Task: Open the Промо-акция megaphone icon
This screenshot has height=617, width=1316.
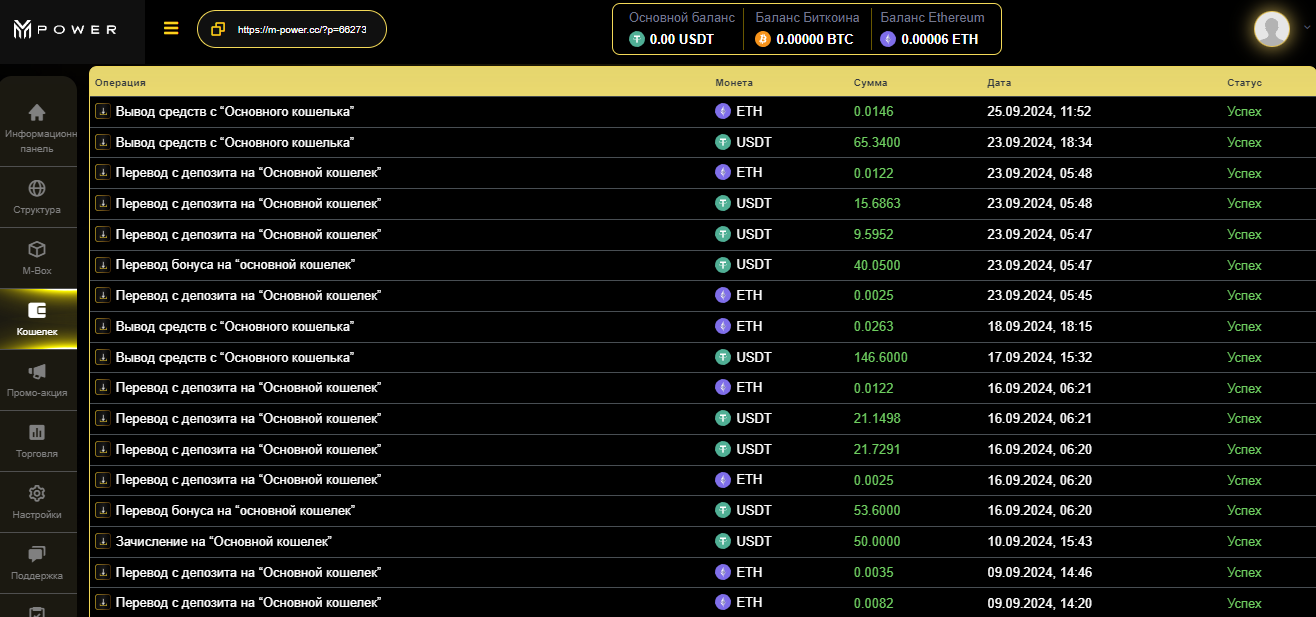Action: [37, 372]
